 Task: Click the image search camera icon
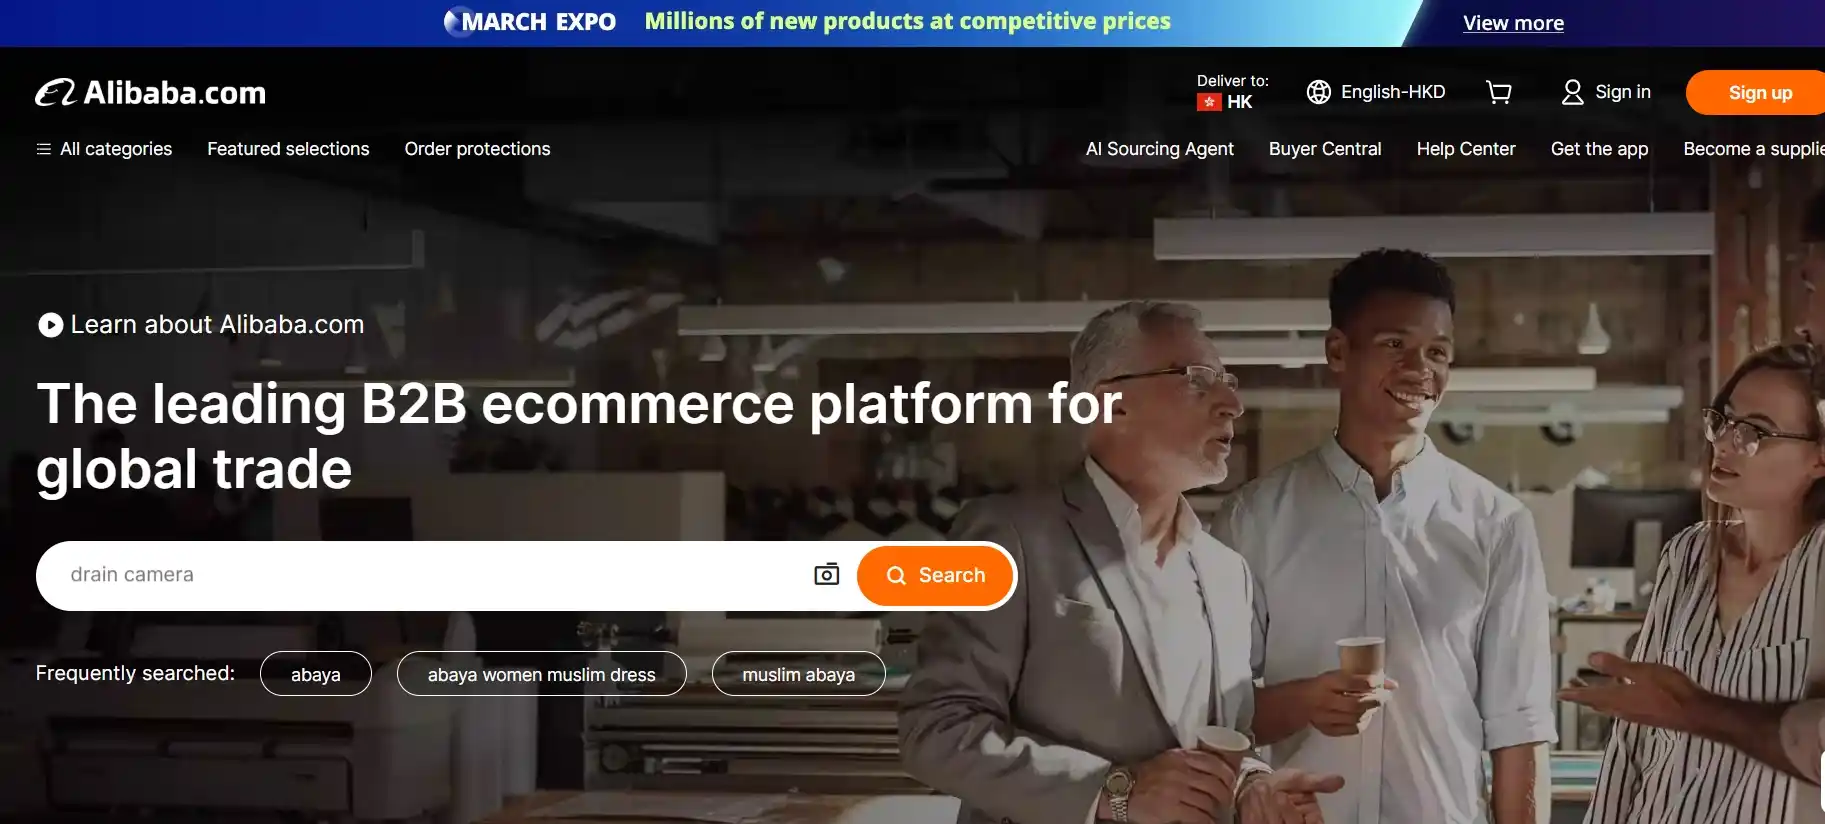click(x=827, y=574)
